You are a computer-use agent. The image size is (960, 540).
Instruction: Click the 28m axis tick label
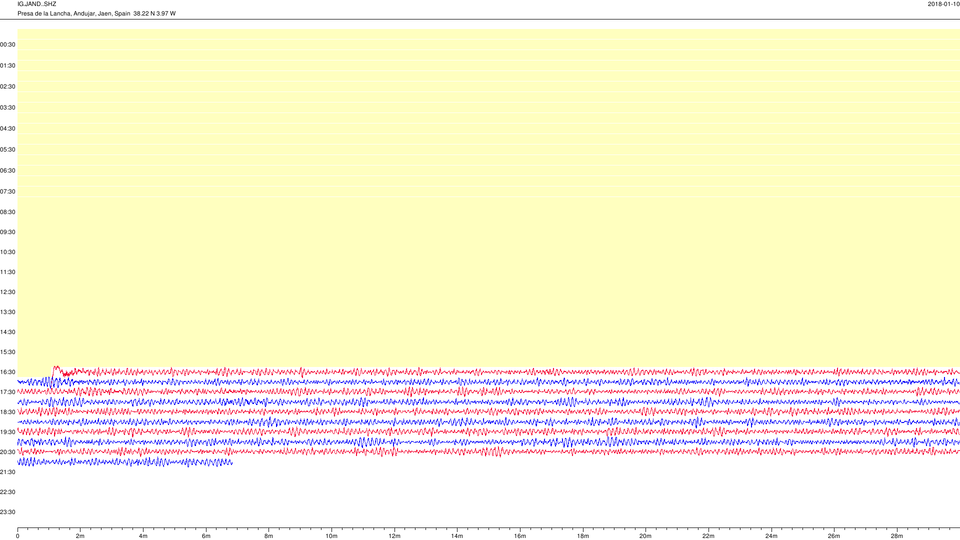896,536
